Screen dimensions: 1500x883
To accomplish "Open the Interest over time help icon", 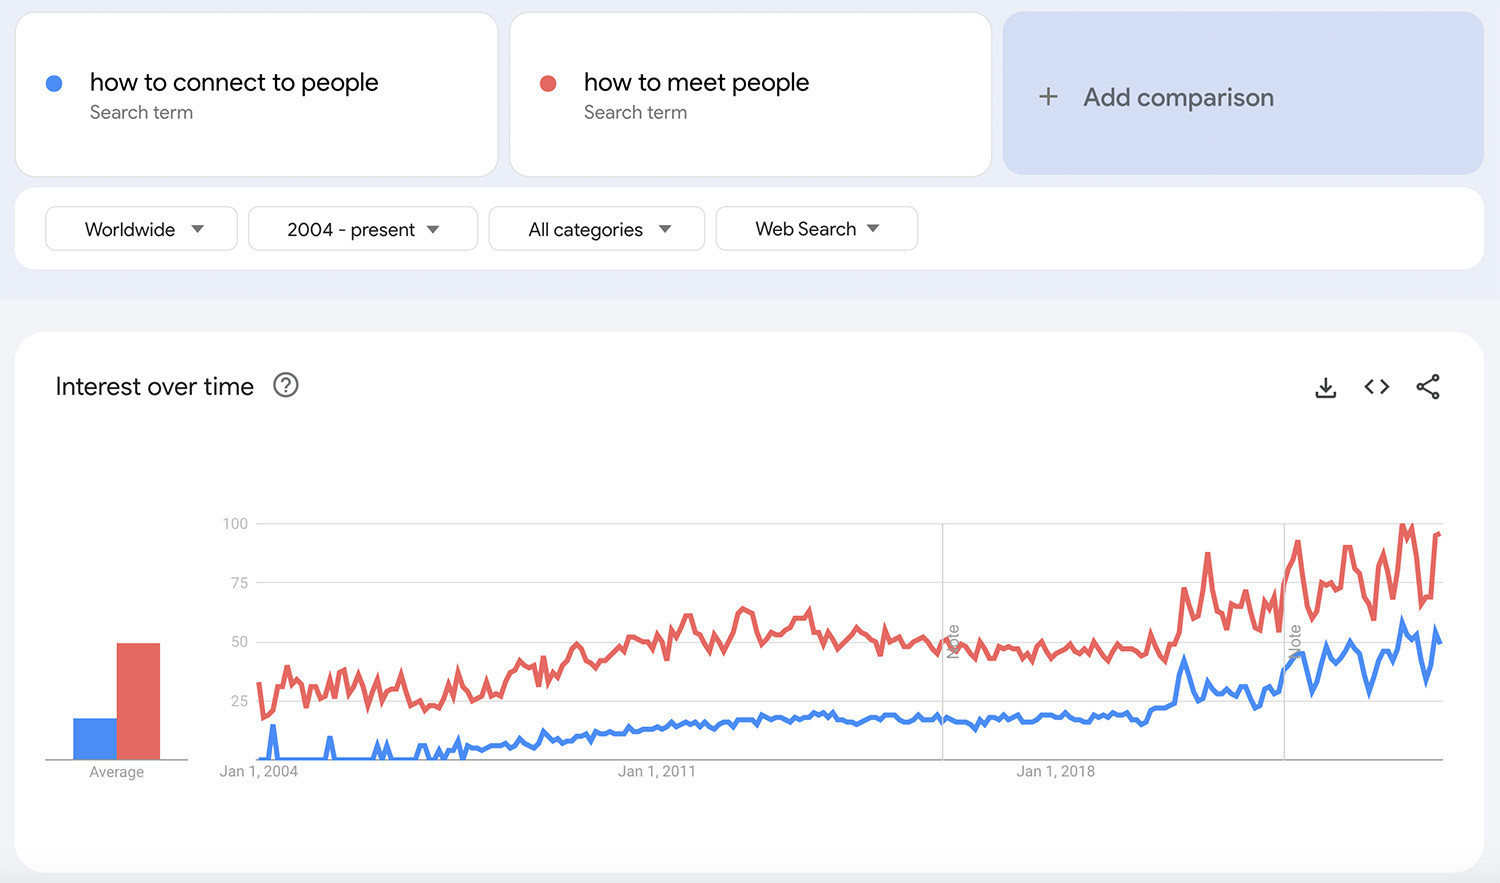I will (x=286, y=385).
